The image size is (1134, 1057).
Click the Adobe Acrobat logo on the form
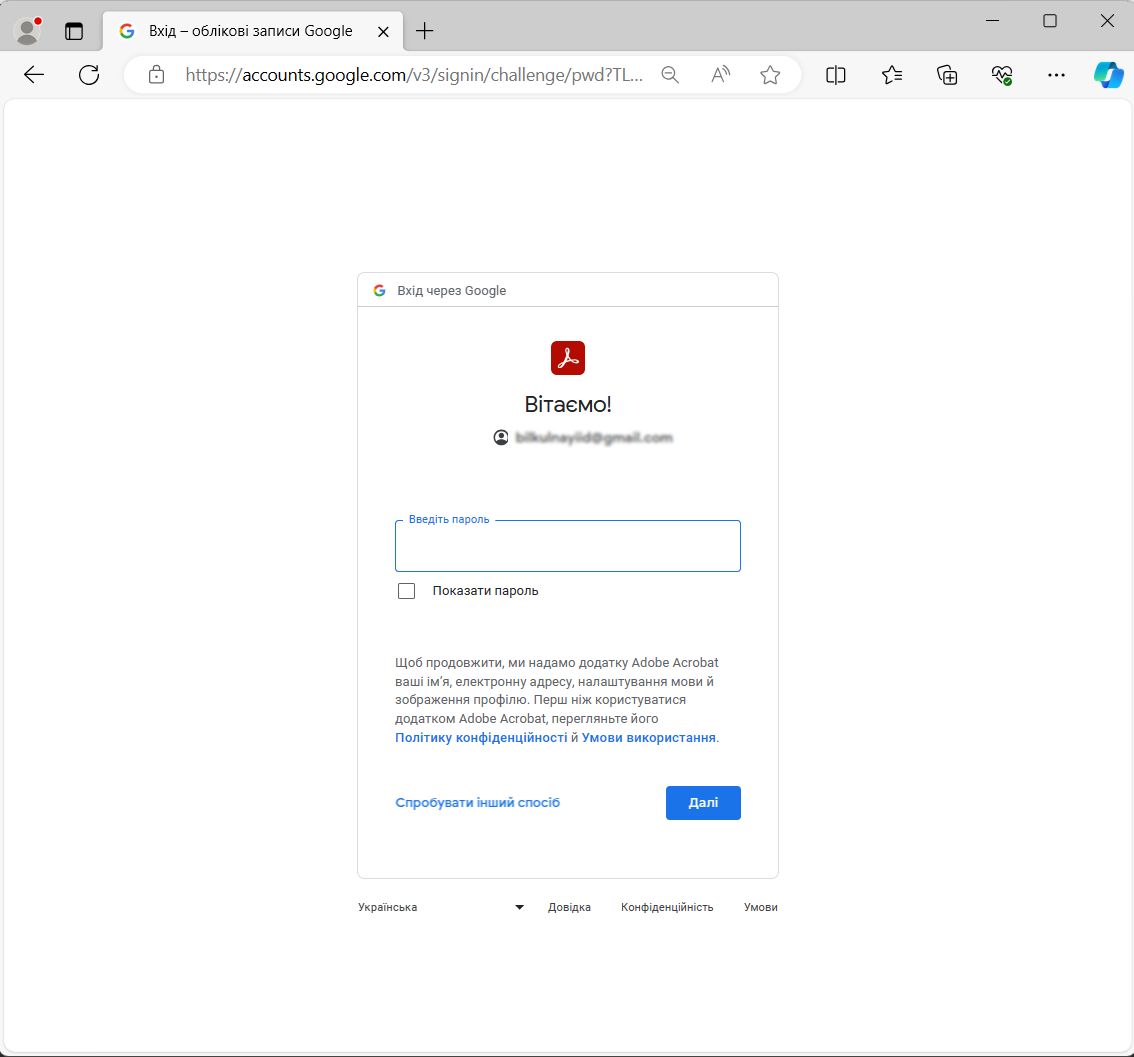(x=567, y=357)
